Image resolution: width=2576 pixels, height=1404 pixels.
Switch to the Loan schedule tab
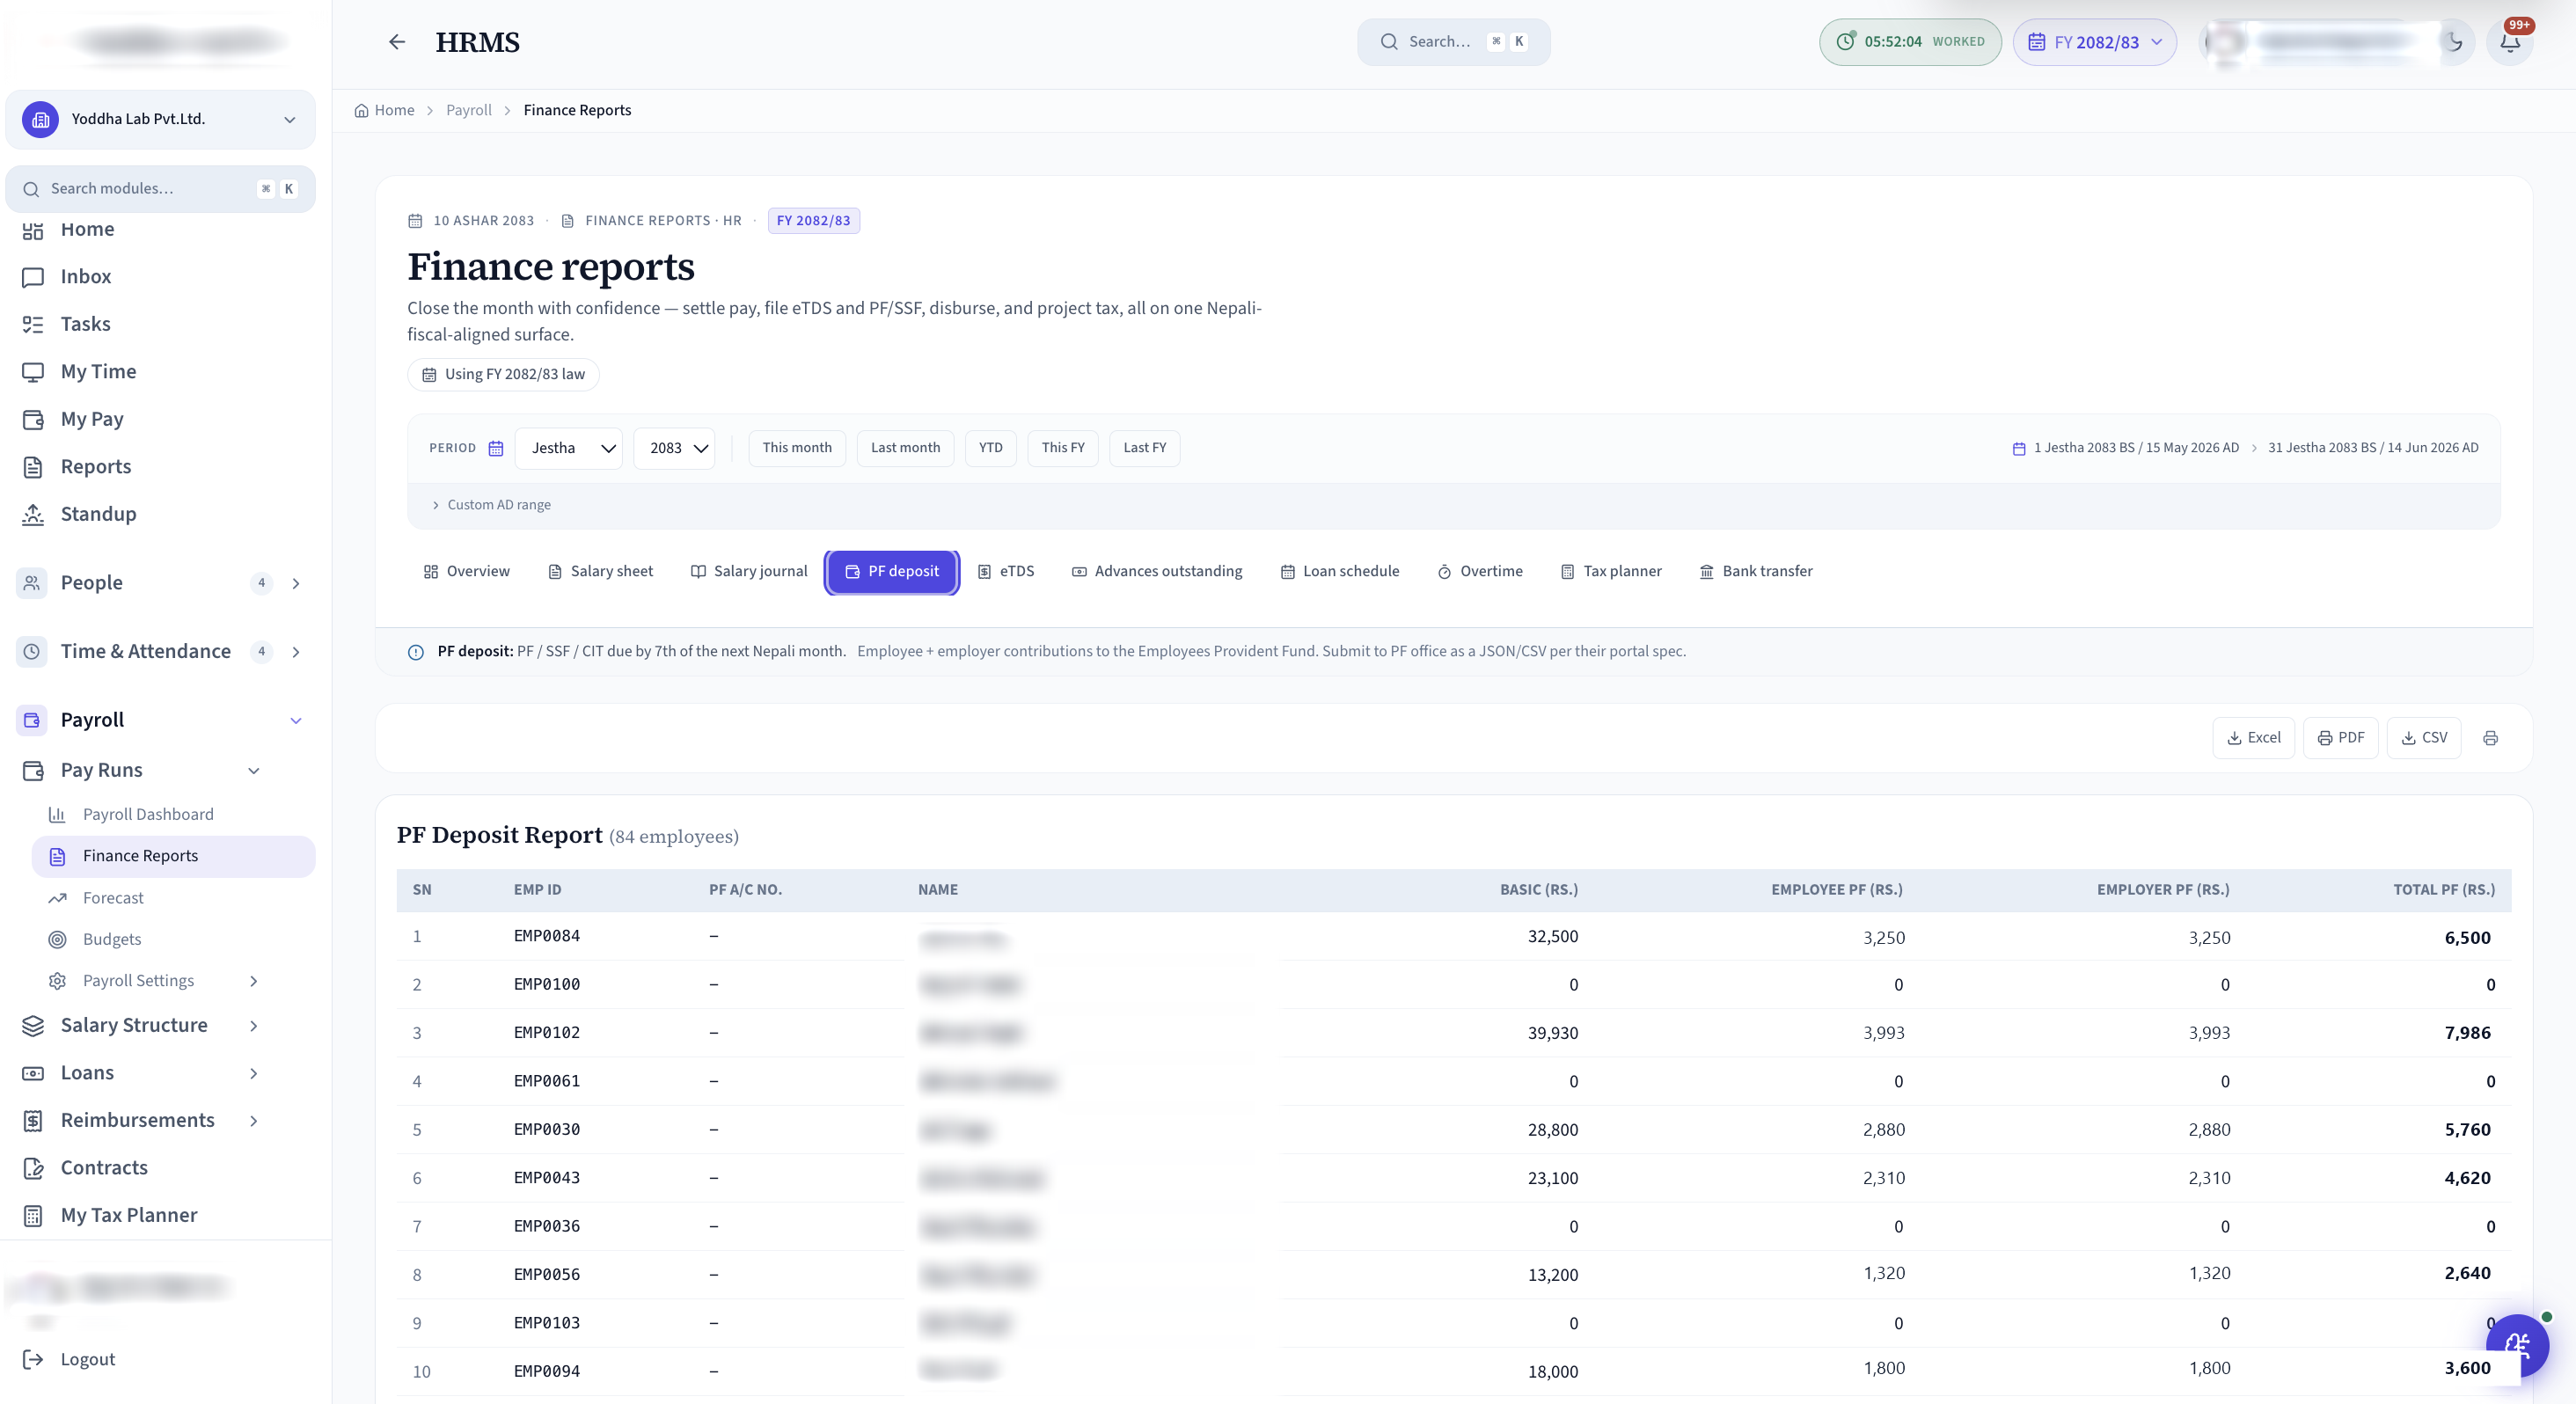pyautogui.click(x=1339, y=571)
